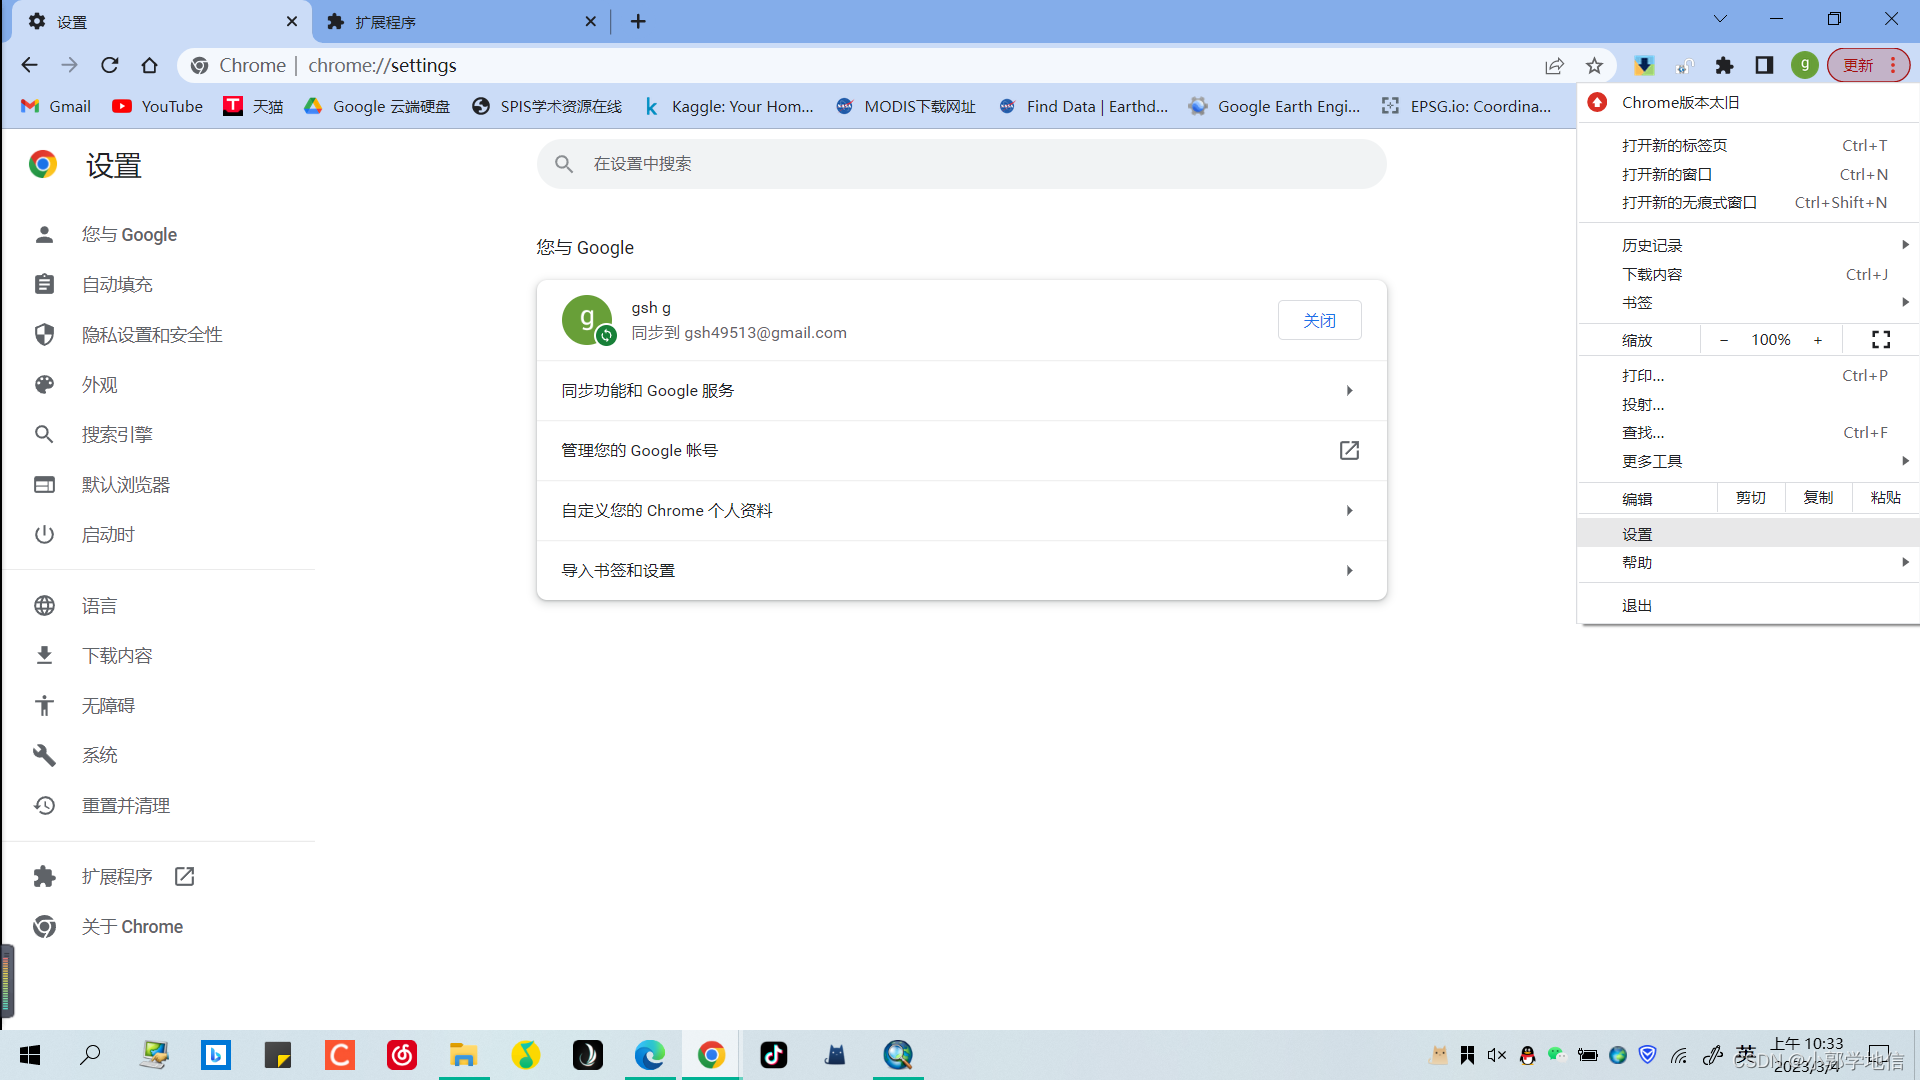
Task: Select 退出 from the Chrome menu
Action: (1636, 605)
